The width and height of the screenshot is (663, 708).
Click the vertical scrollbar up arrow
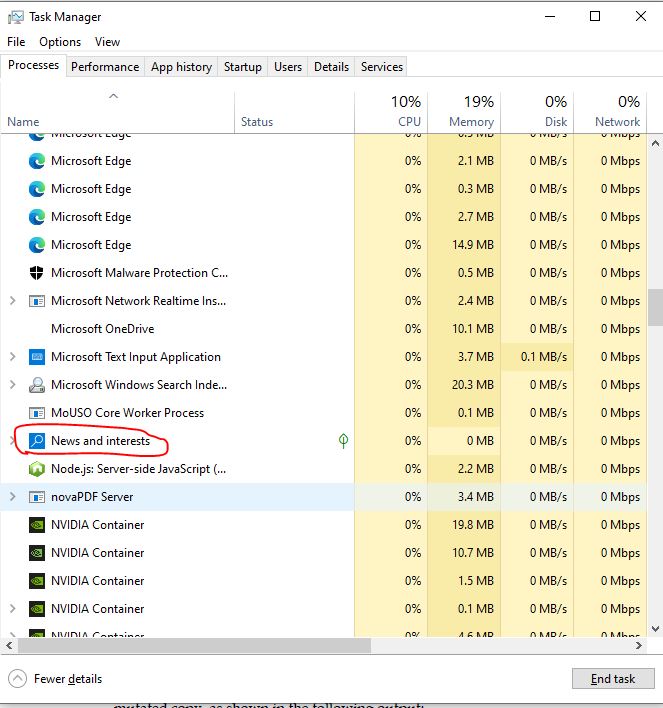point(655,144)
